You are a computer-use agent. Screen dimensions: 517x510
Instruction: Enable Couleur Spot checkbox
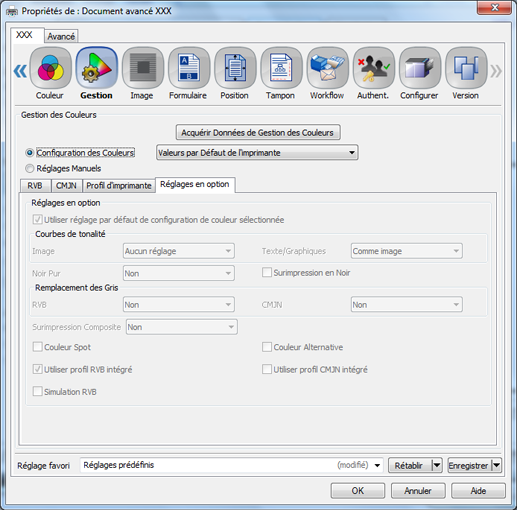pyautogui.click(x=37, y=347)
